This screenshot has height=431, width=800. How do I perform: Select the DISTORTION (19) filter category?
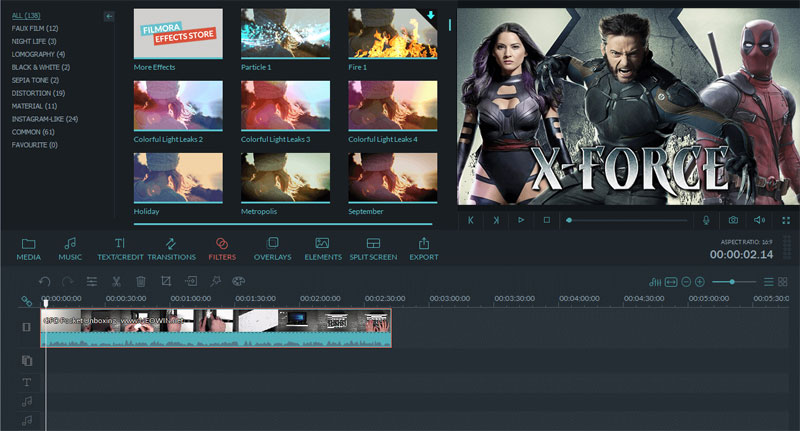(x=39, y=92)
